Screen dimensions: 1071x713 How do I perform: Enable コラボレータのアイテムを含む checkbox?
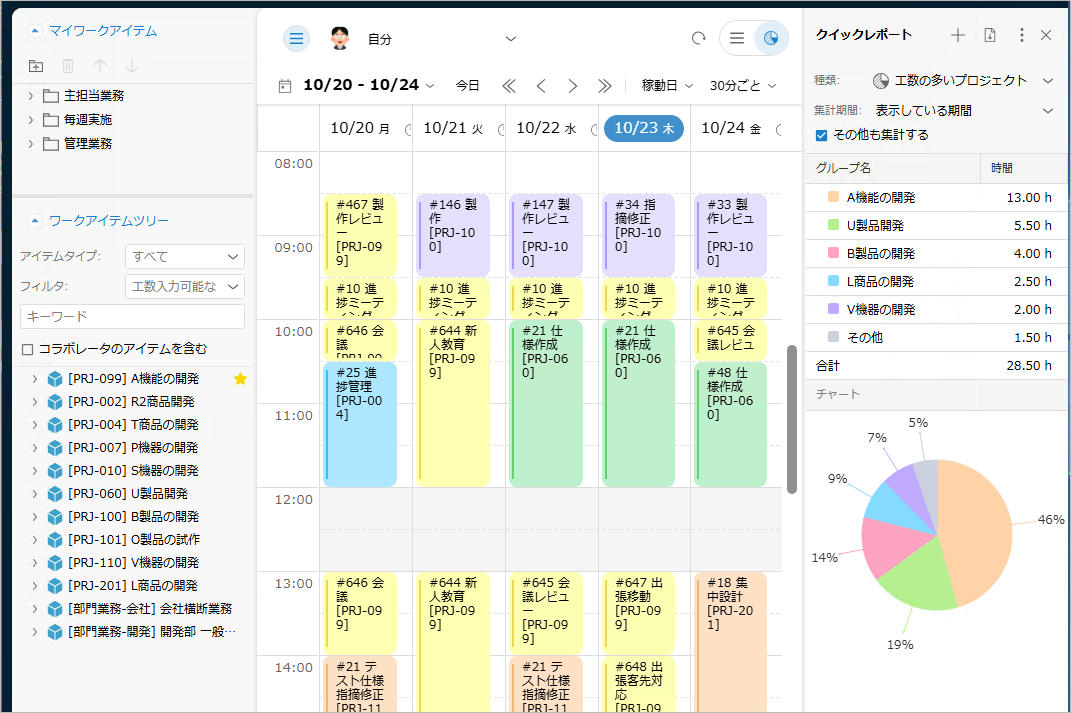(28, 349)
